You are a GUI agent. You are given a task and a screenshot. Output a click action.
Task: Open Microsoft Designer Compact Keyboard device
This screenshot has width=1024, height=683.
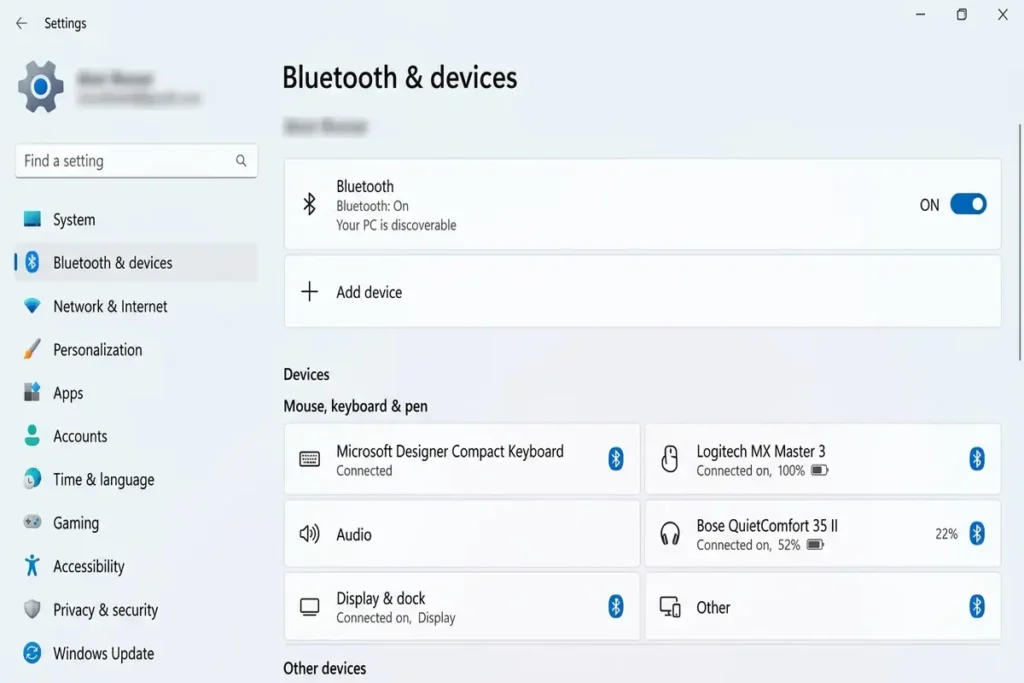pyautogui.click(x=462, y=459)
